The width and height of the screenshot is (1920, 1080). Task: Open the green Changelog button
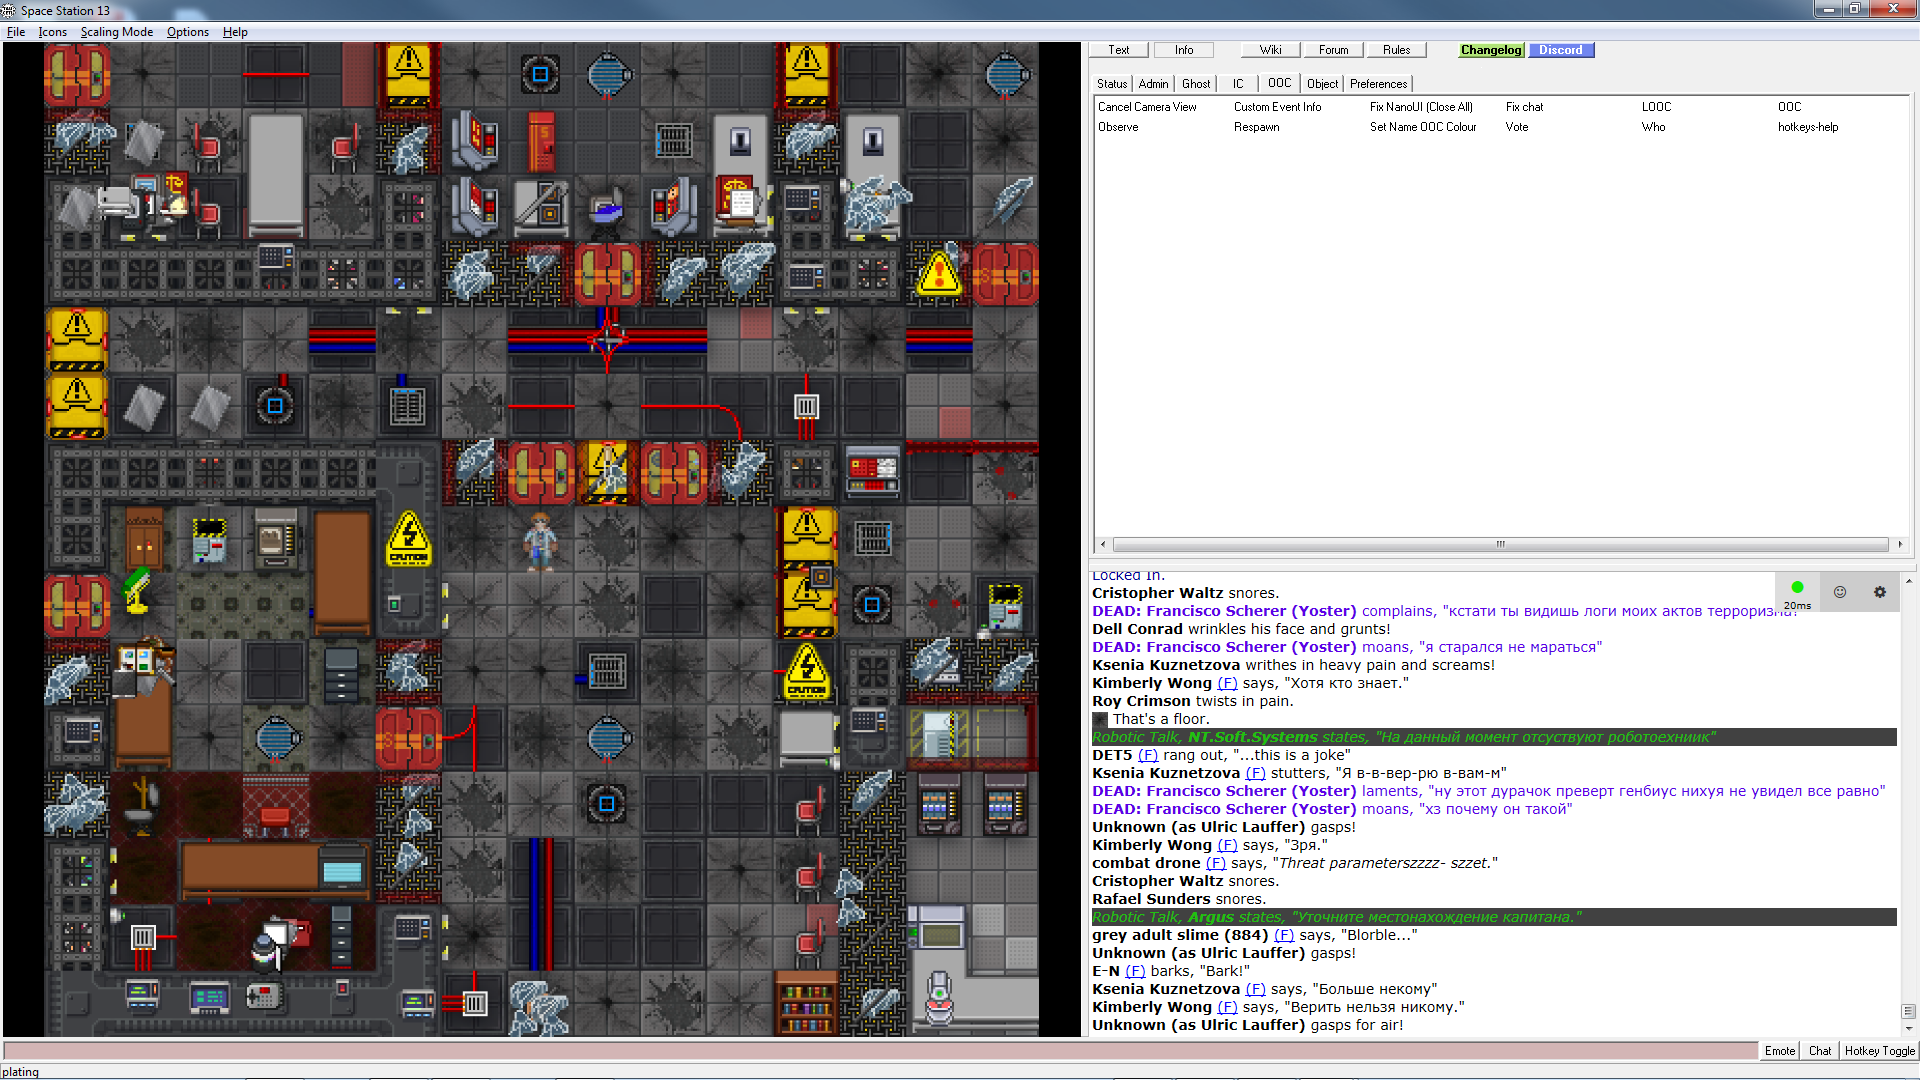(1490, 50)
